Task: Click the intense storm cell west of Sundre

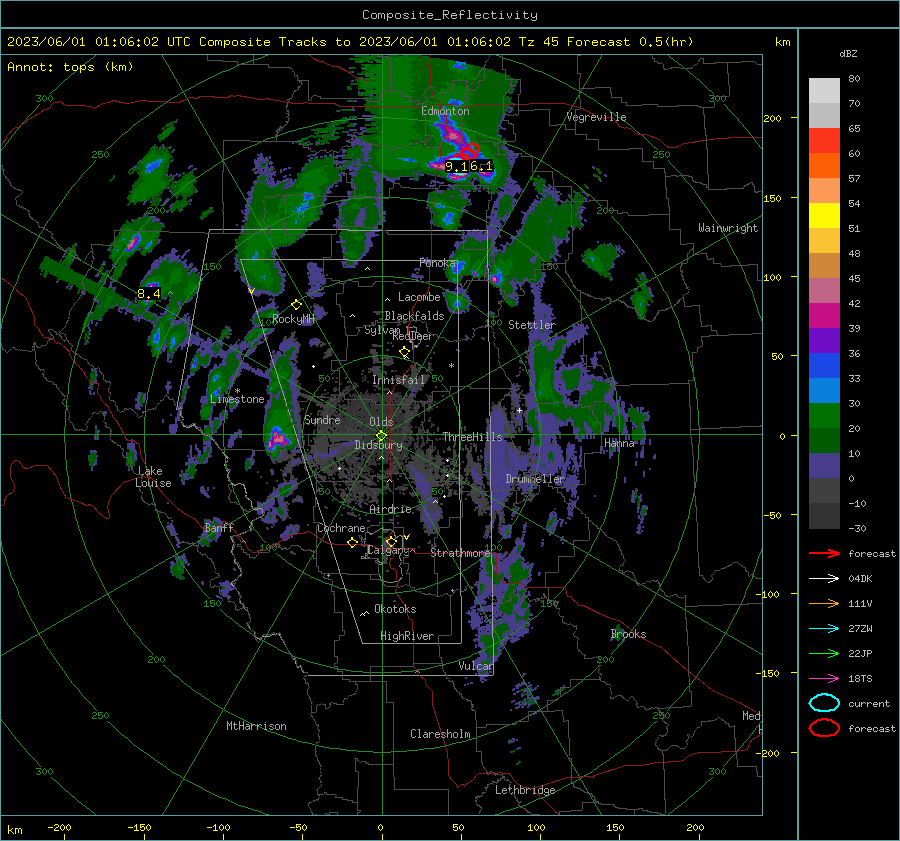Action: (278, 438)
